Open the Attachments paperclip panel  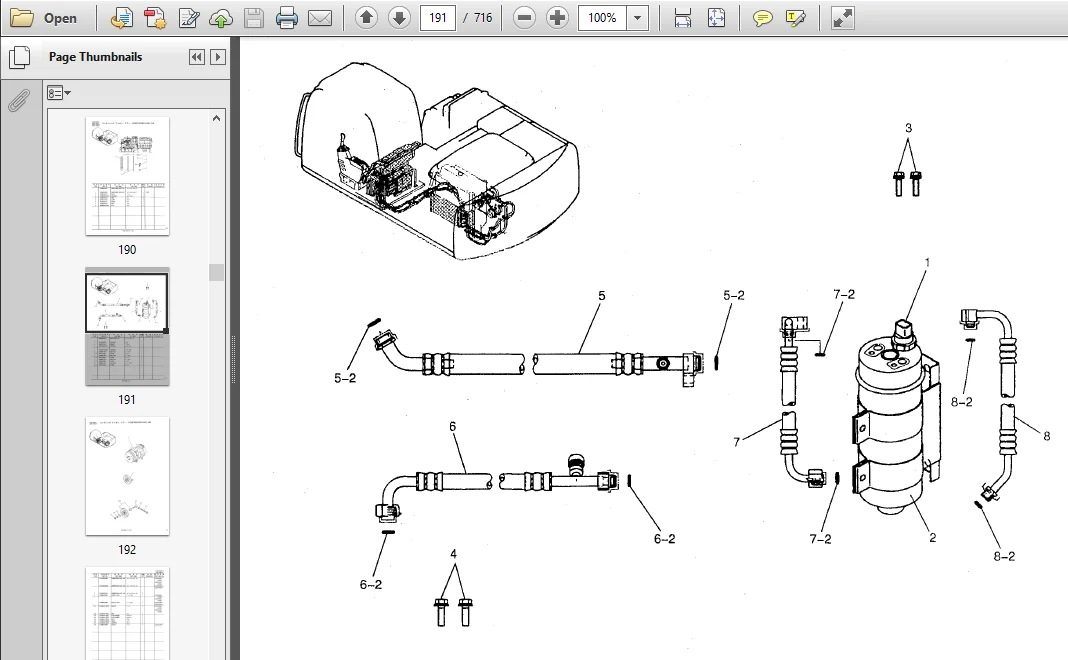tap(18, 101)
